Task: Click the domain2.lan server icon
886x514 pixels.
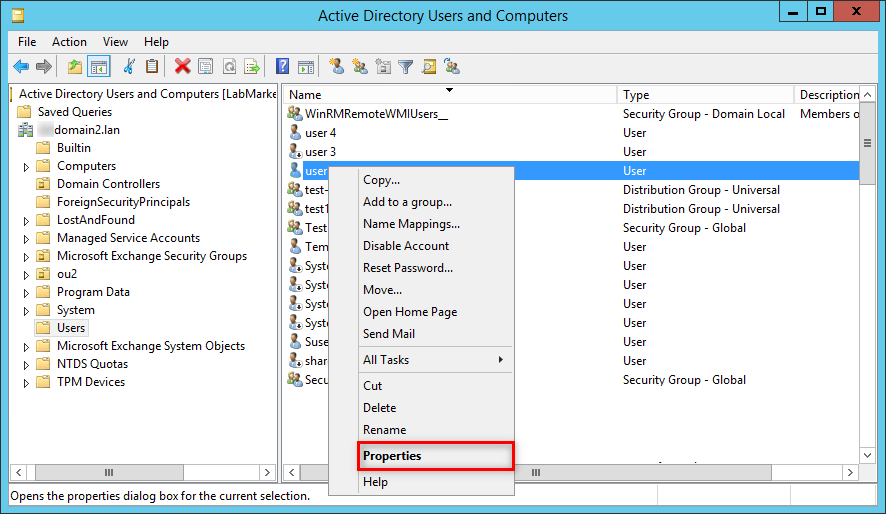Action: tap(25, 130)
